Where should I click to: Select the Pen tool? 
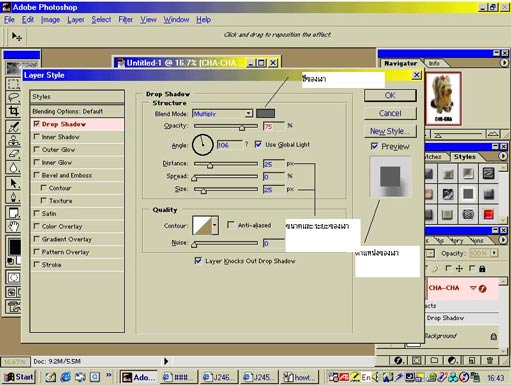coord(13,197)
